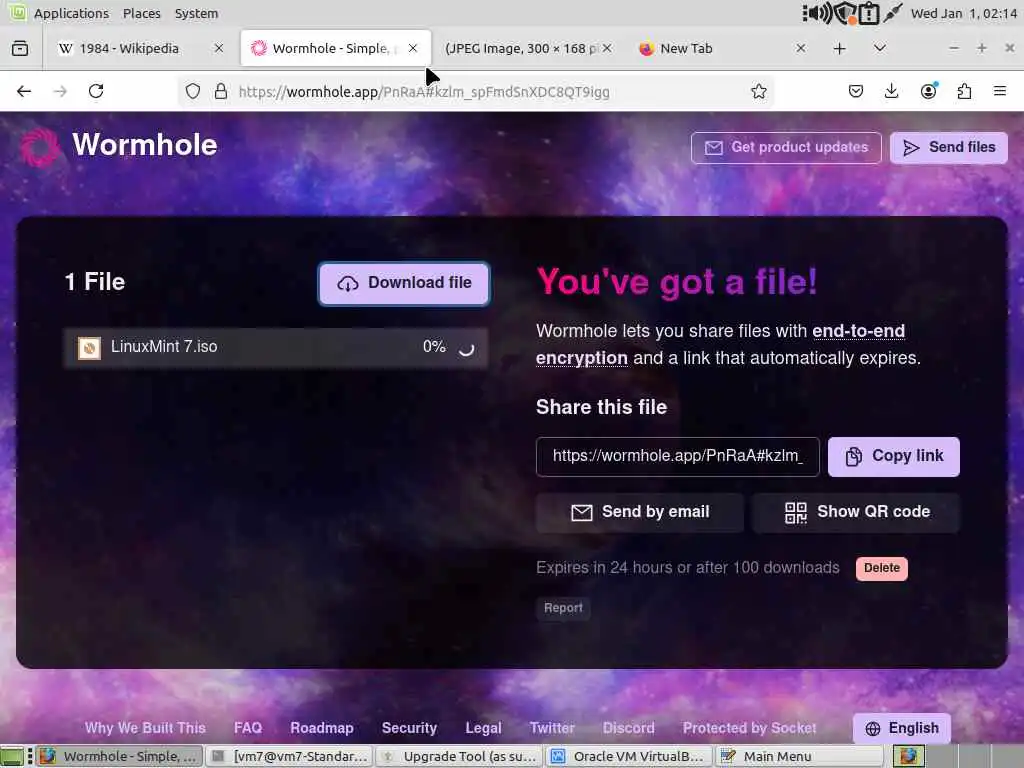Go back one page in Firefox
This screenshot has width=1024, height=768.
click(x=24, y=91)
